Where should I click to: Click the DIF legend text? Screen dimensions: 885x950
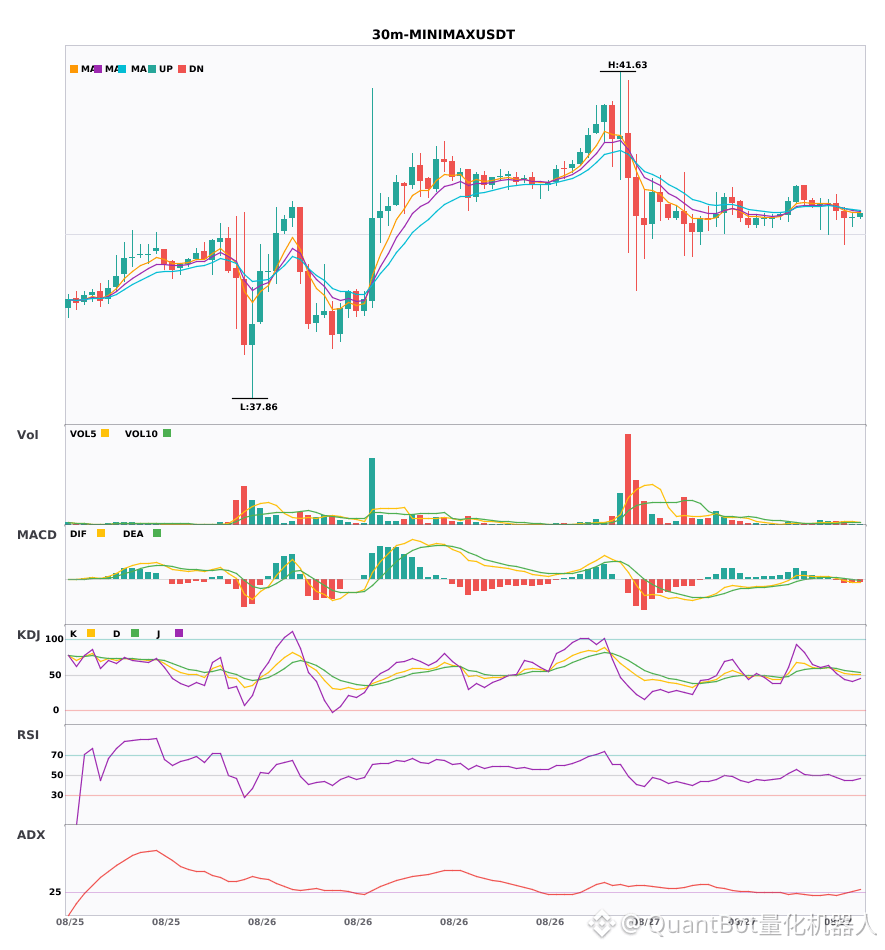point(78,534)
